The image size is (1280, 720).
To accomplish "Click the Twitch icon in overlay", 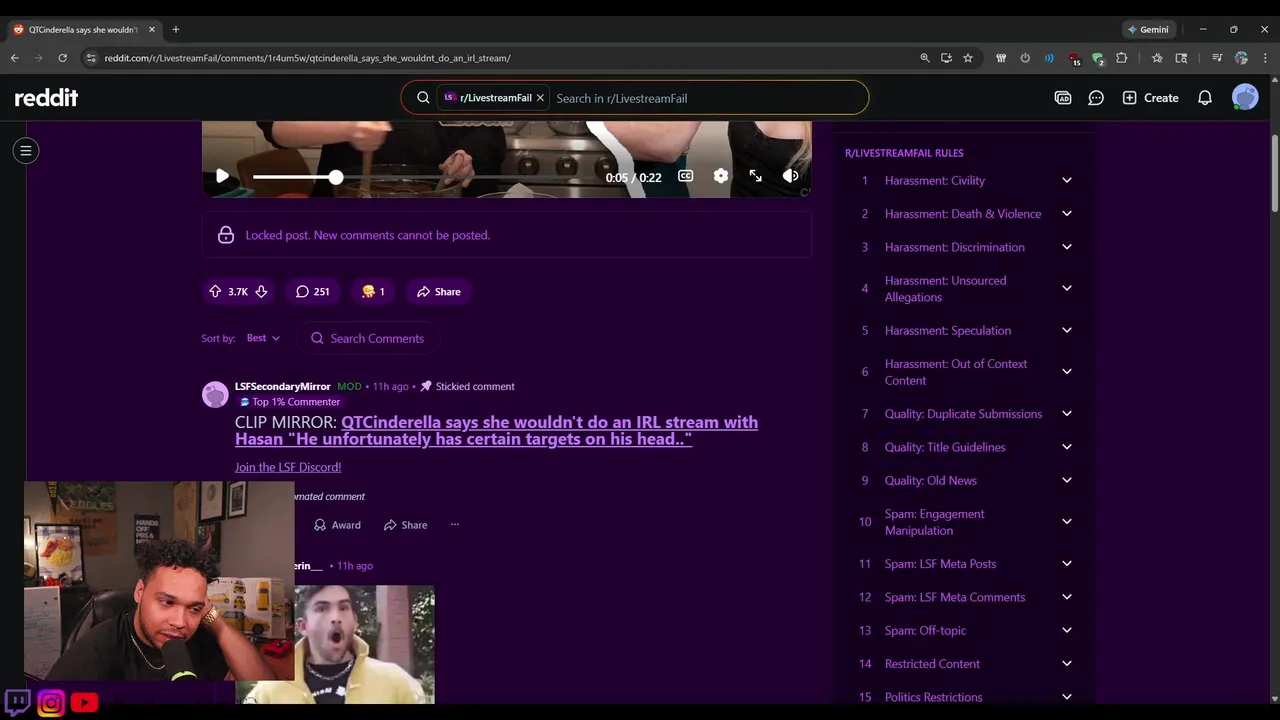I will click(18, 702).
